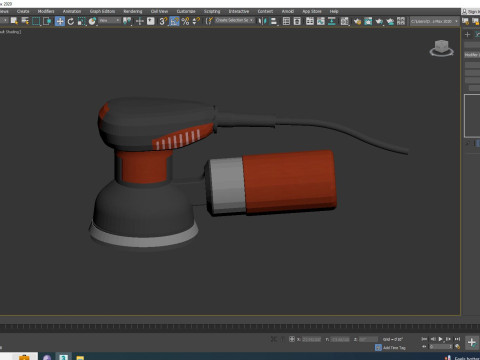The image size is (480, 360).
Task: Open Select by Name dialog
Action: tap(25, 21)
